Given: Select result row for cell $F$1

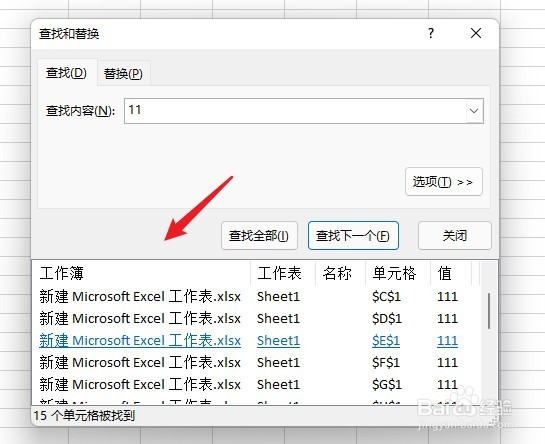Looking at the screenshot, I should click(x=257, y=363).
